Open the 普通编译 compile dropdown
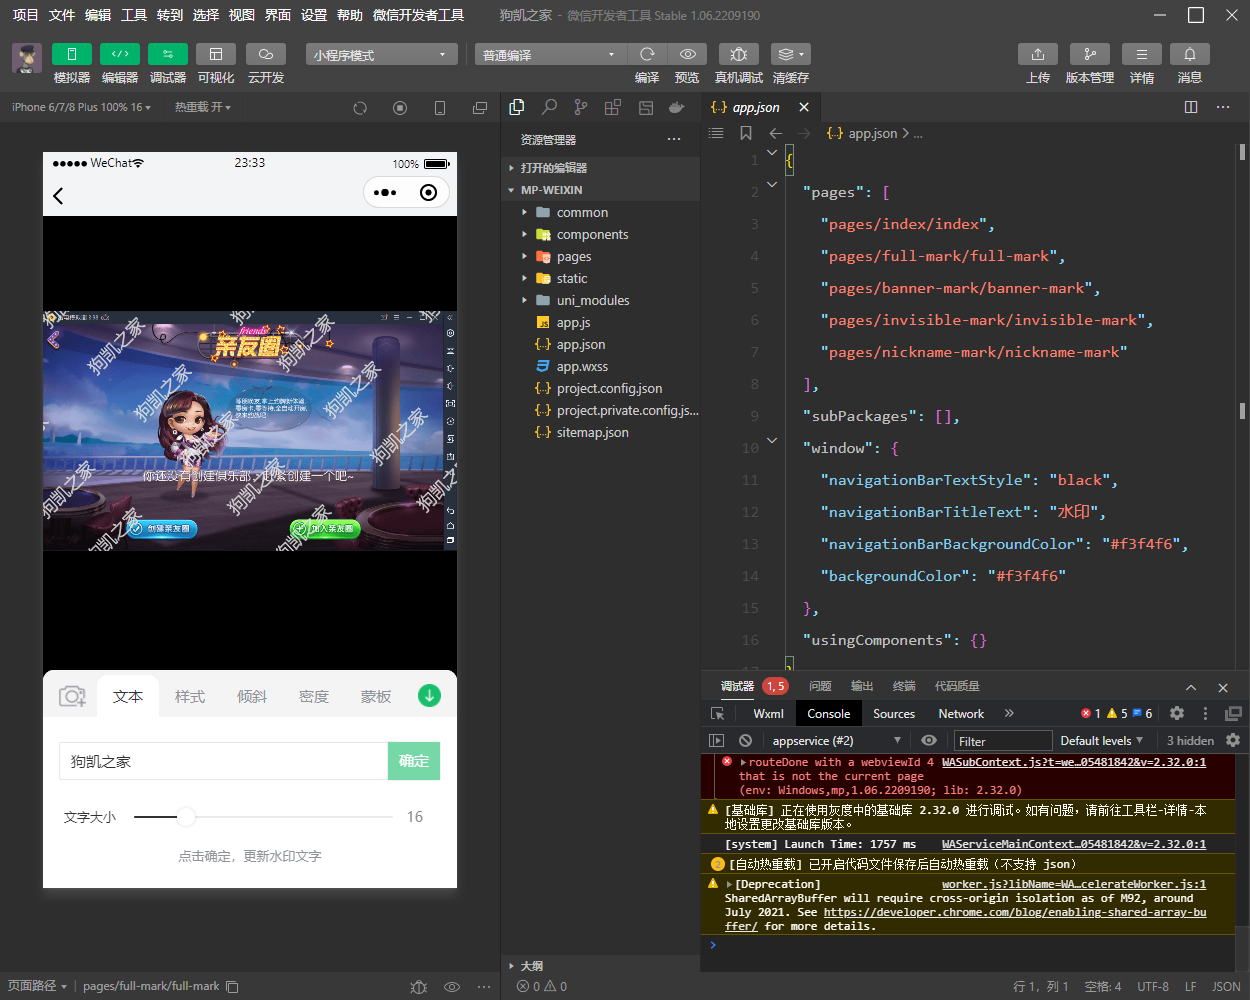Image resolution: width=1250 pixels, height=1000 pixels. [549, 54]
